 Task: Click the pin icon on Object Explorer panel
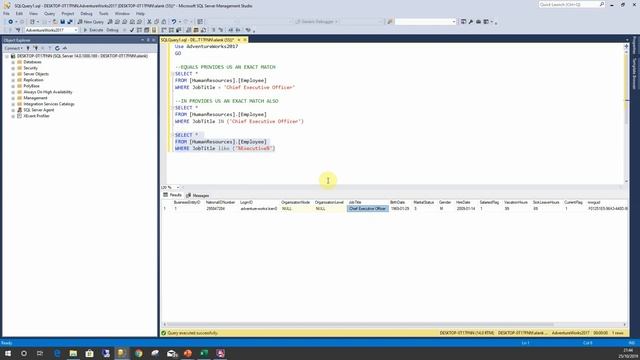[x=148, y=40]
